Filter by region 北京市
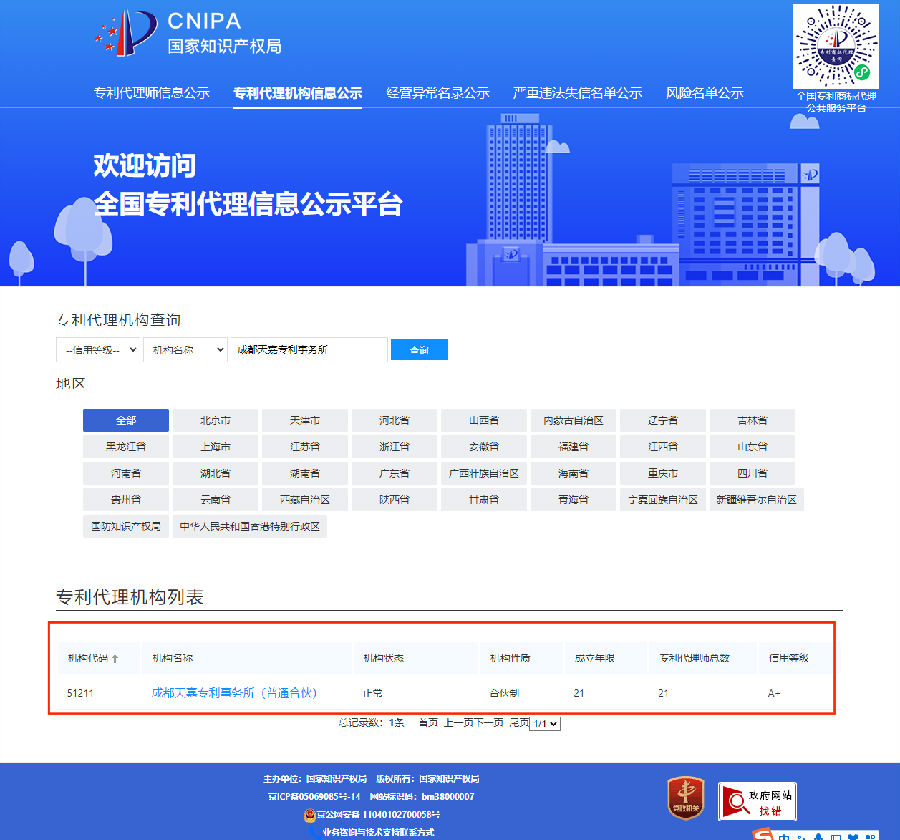The width and height of the screenshot is (900, 840). tap(215, 420)
